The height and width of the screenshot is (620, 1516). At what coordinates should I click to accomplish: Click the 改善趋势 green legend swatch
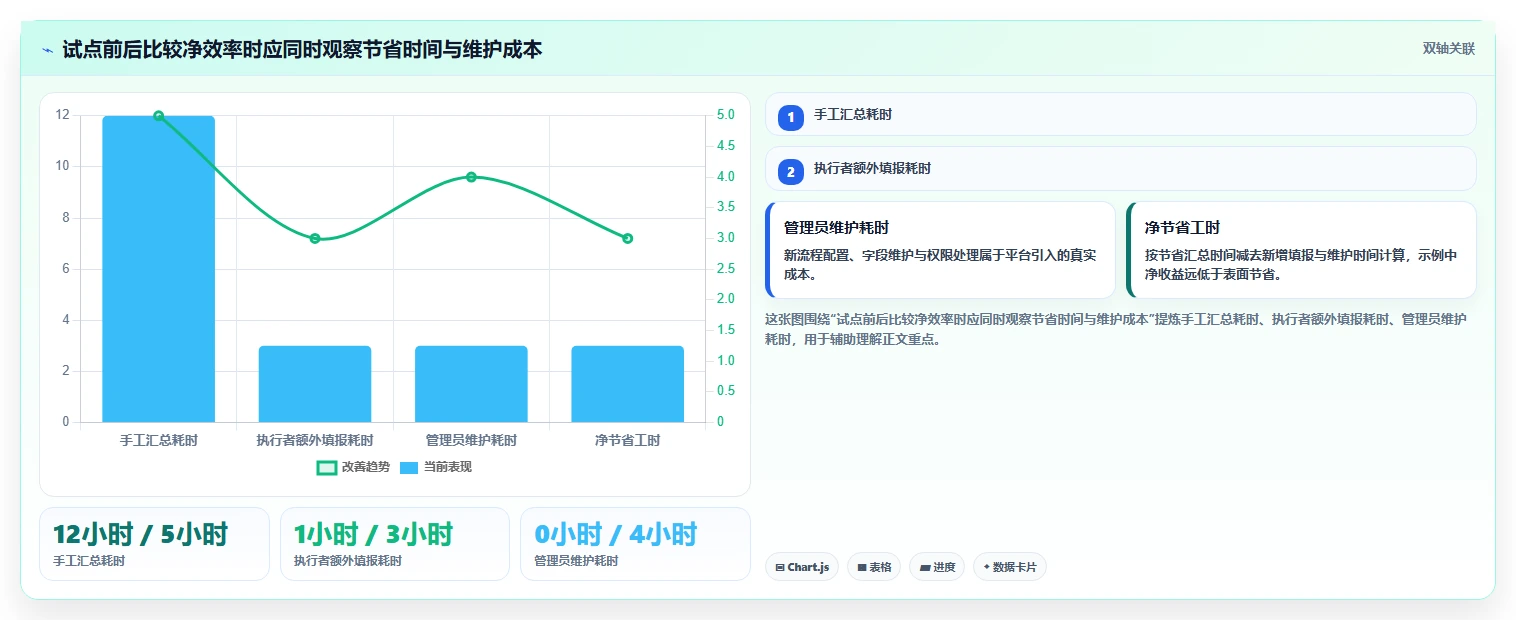[326, 467]
